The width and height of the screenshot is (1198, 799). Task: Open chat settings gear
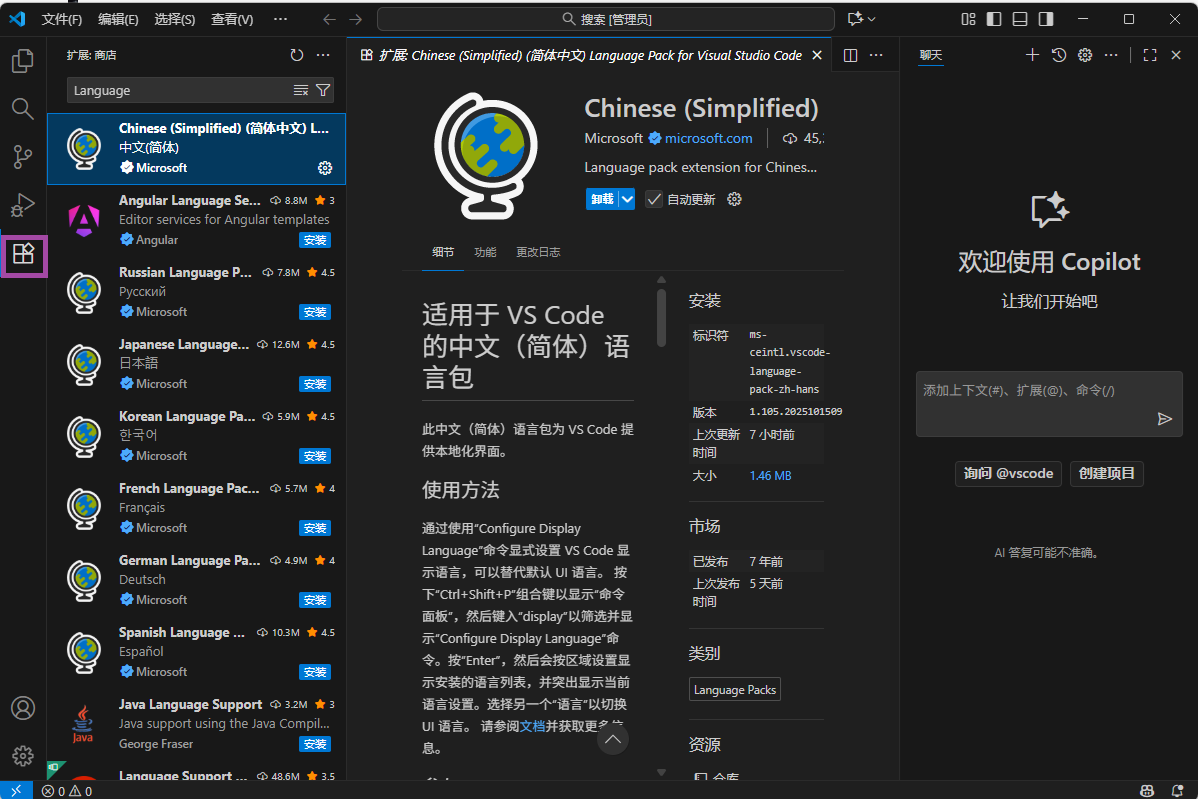tap(1085, 55)
